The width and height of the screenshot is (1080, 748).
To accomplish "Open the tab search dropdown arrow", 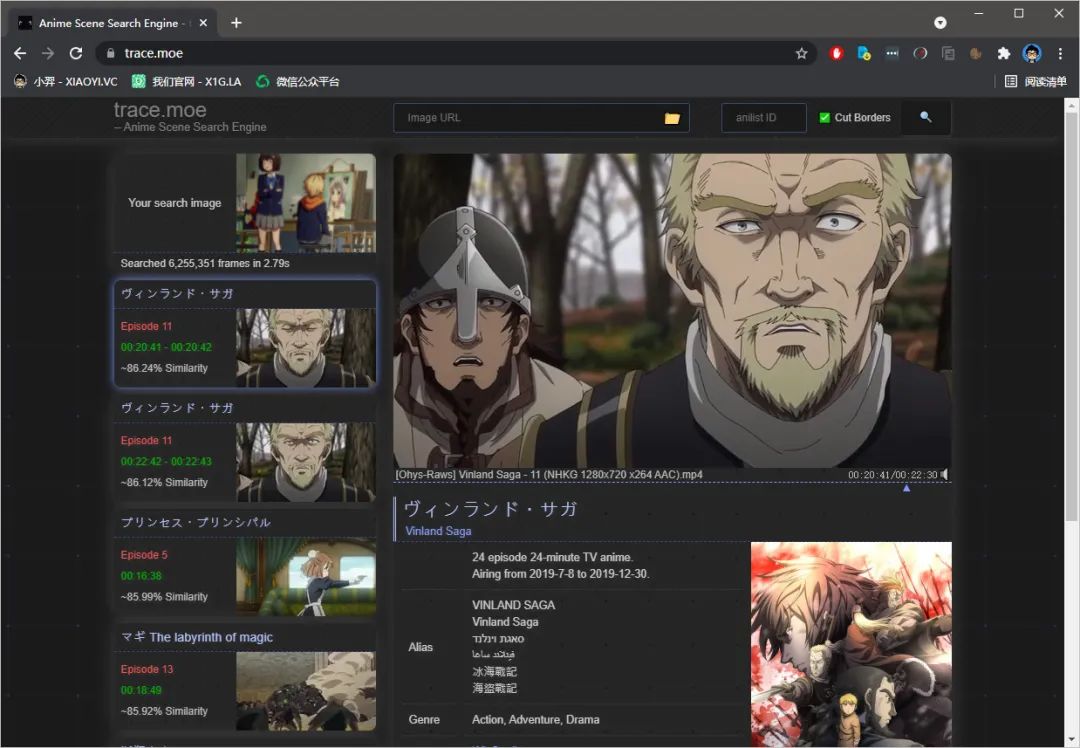I will tap(940, 22).
